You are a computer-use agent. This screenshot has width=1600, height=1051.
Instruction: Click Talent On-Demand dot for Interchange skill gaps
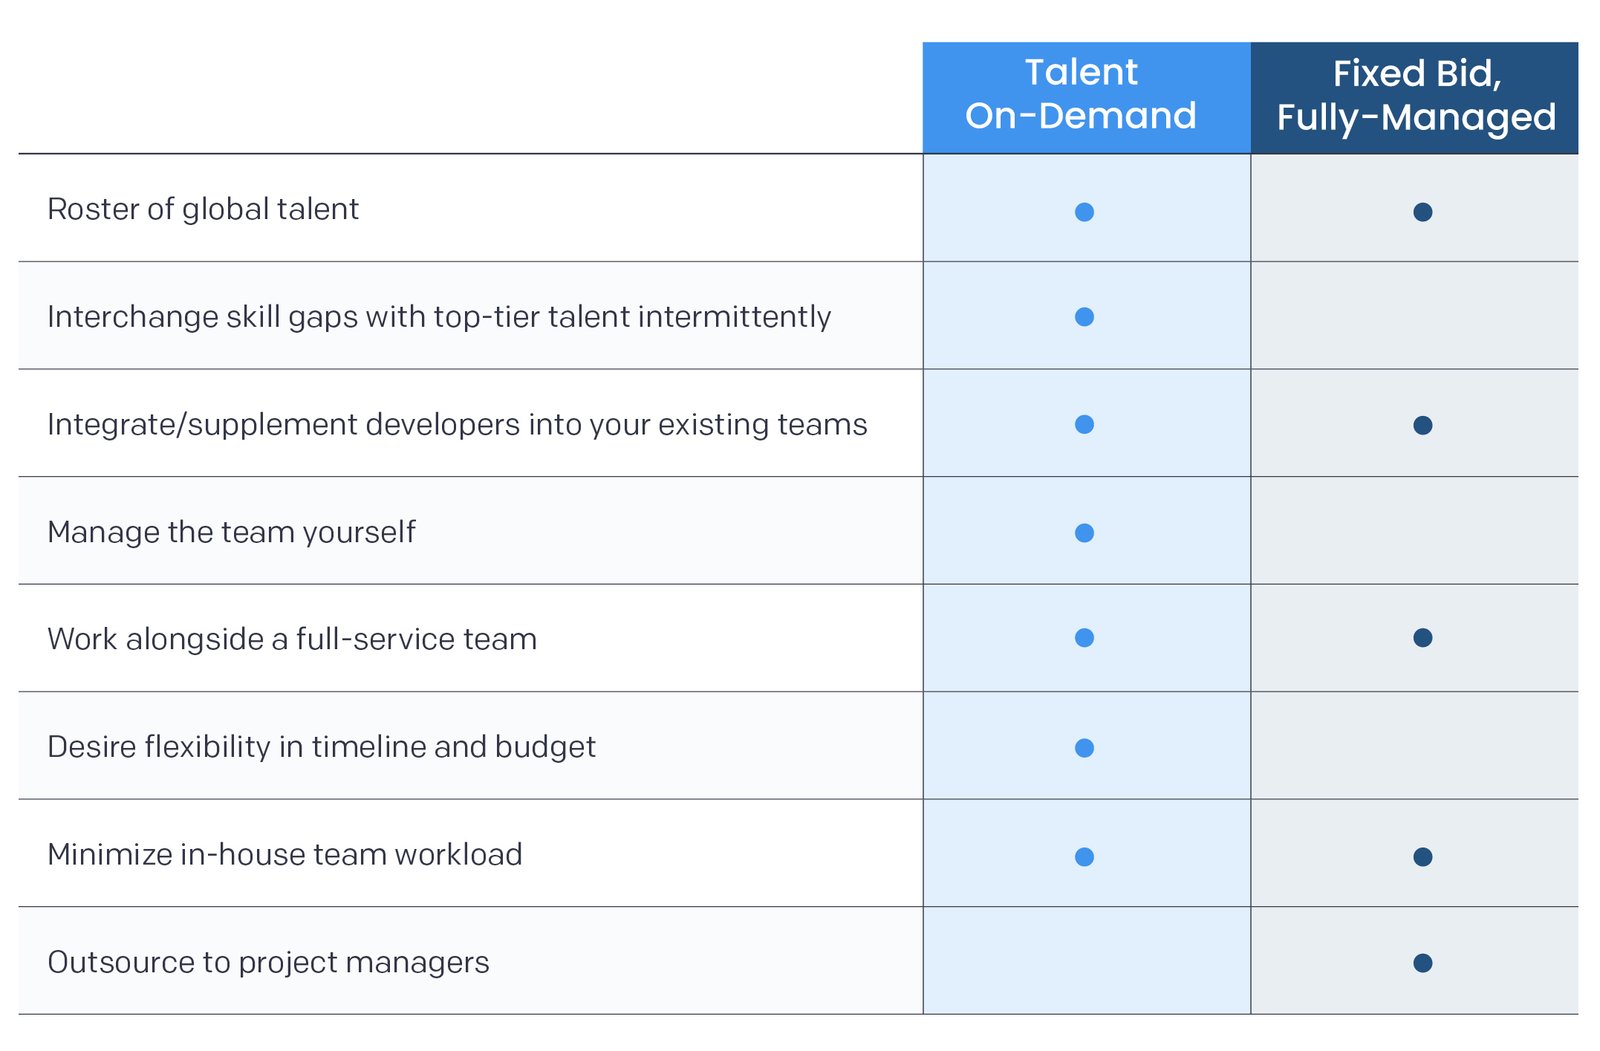[x=1084, y=317]
